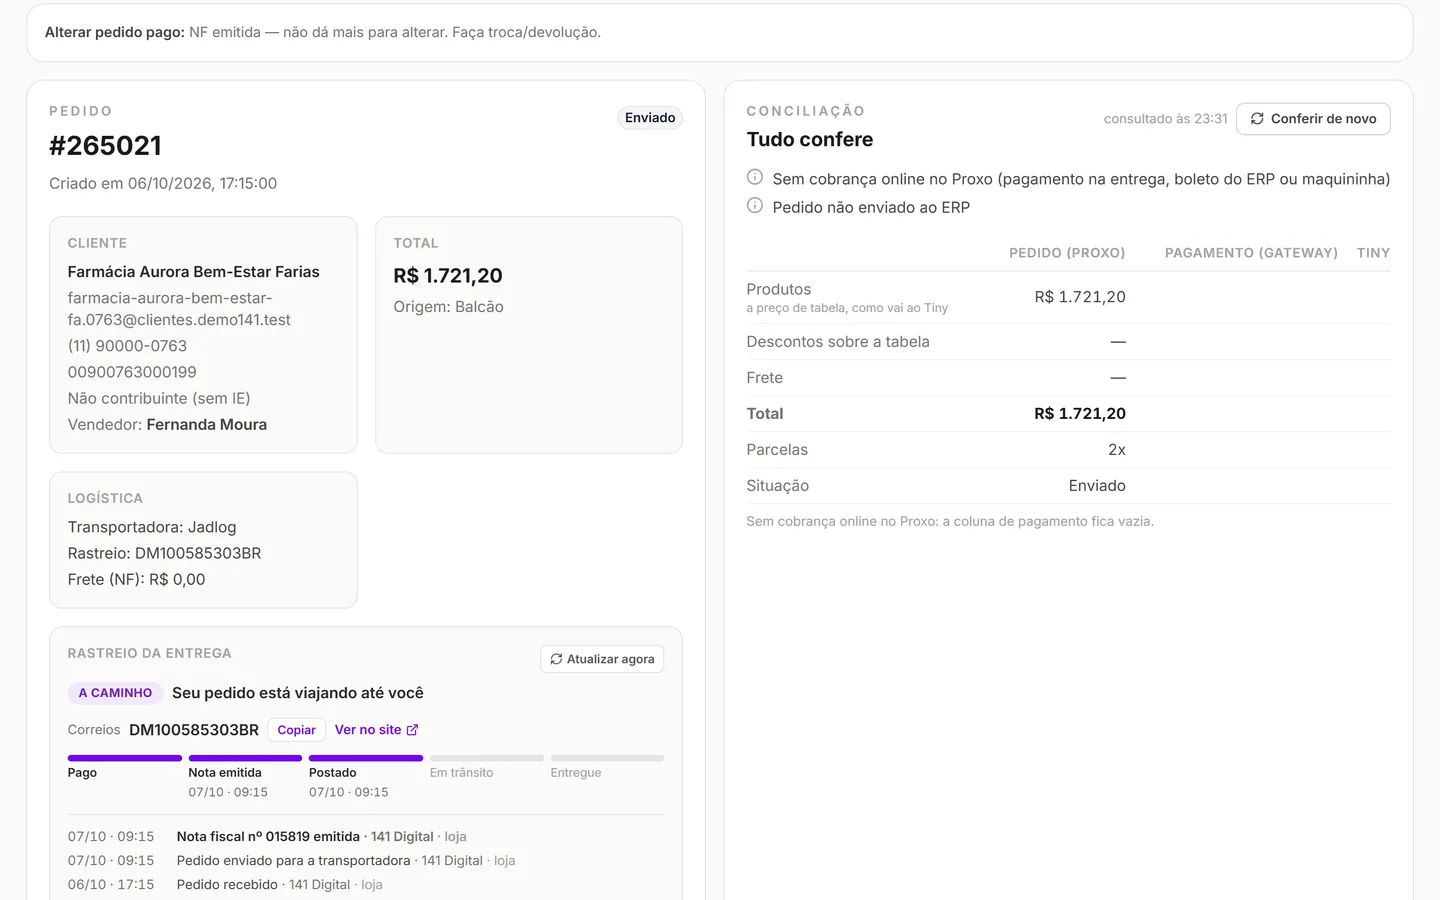The height and width of the screenshot is (900, 1440).
Task: Click the 'Pedido recebido' event row
Action: tap(365, 885)
